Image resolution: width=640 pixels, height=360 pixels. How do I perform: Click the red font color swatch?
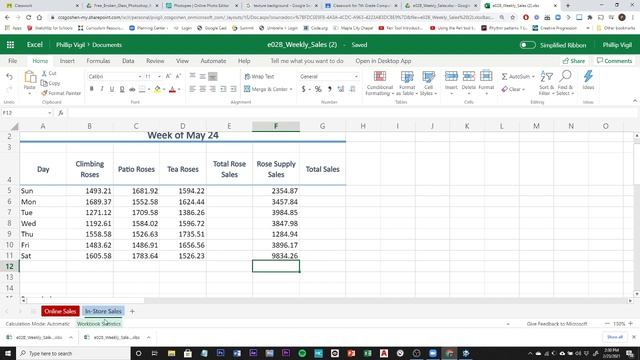(x=172, y=89)
